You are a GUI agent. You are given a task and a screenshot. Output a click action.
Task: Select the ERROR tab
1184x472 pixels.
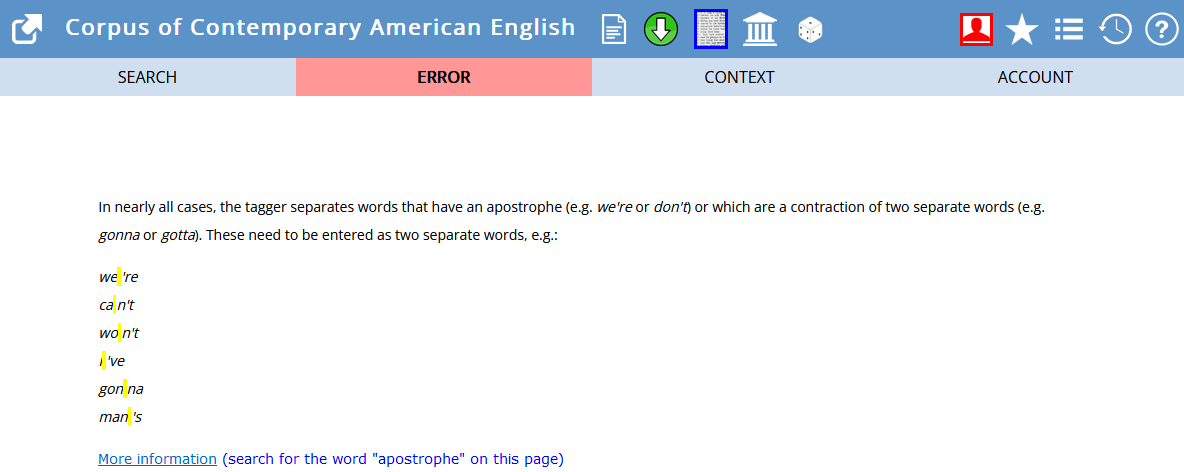pos(444,77)
